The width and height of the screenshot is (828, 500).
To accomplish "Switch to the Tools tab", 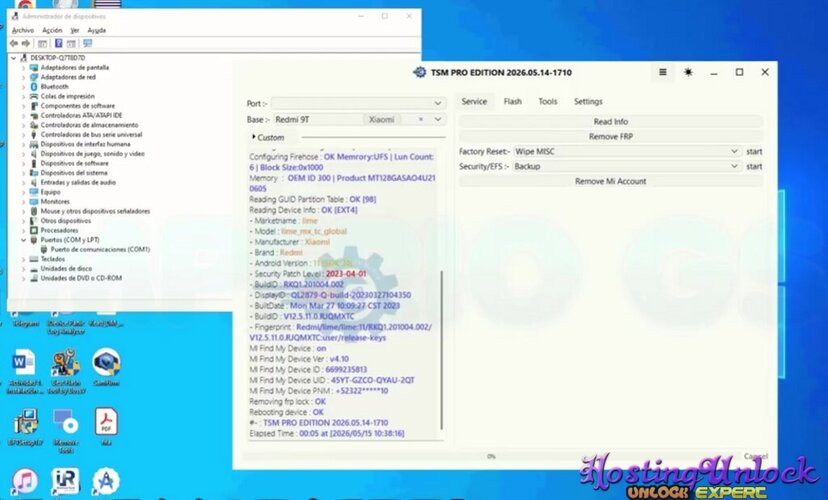I will click(548, 101).
